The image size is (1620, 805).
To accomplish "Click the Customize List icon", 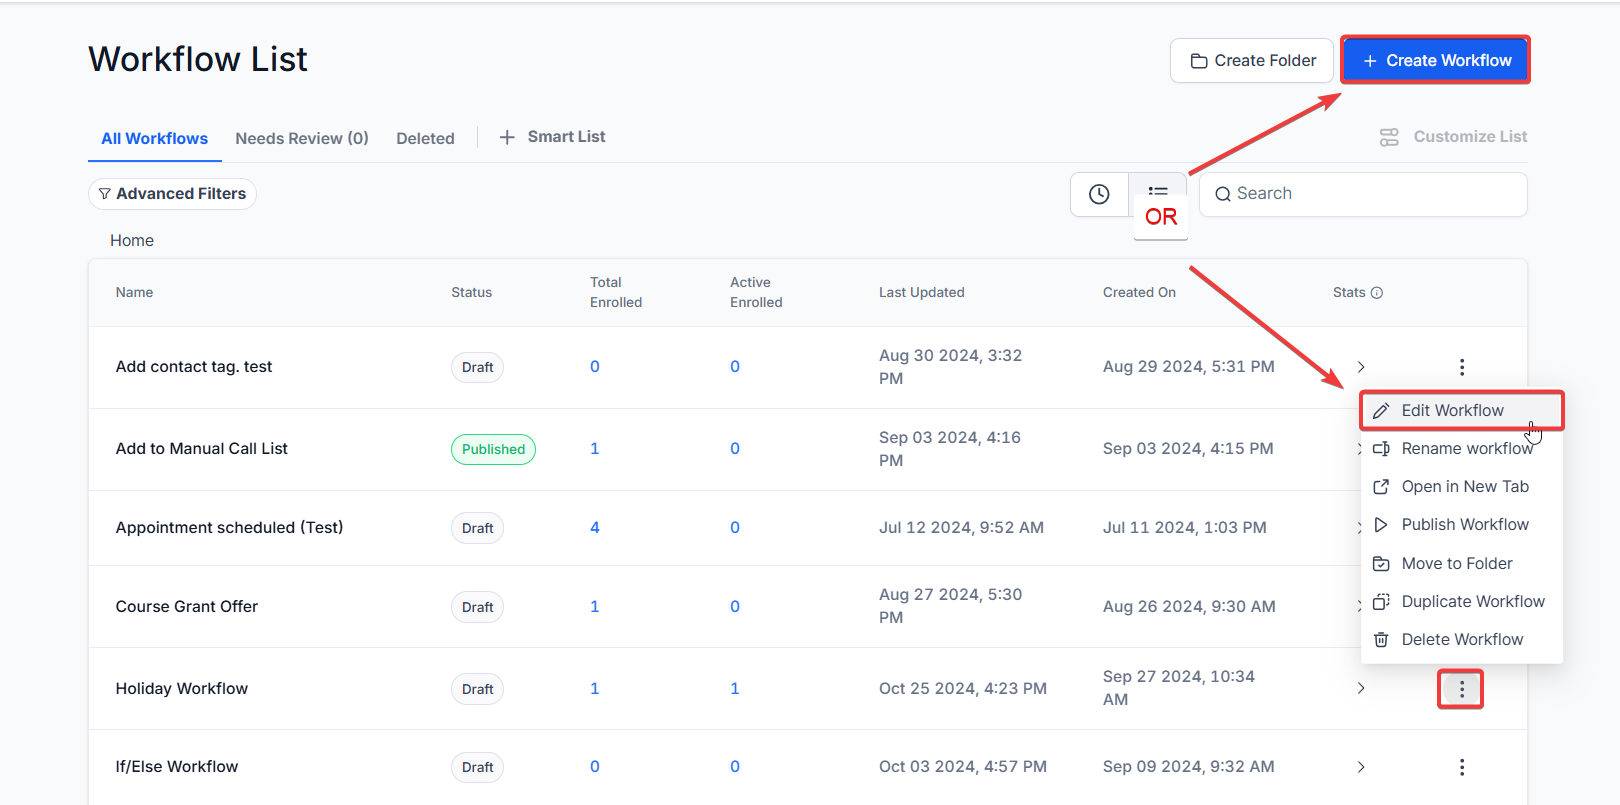I will click(x=1389, y=137).
